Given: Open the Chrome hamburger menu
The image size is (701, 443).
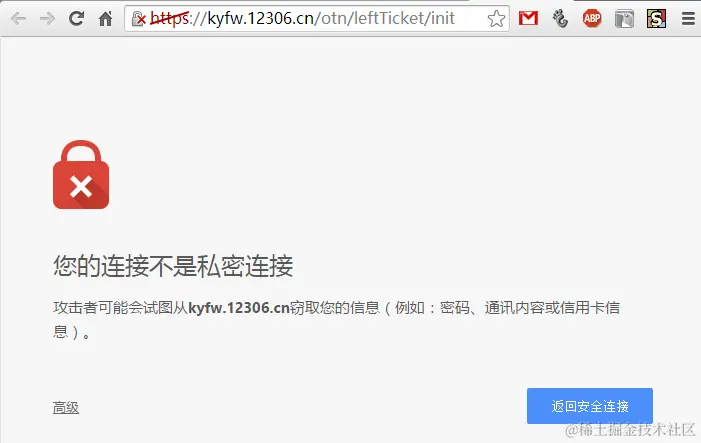Looking at the screenshot, I should click(688, 19).
